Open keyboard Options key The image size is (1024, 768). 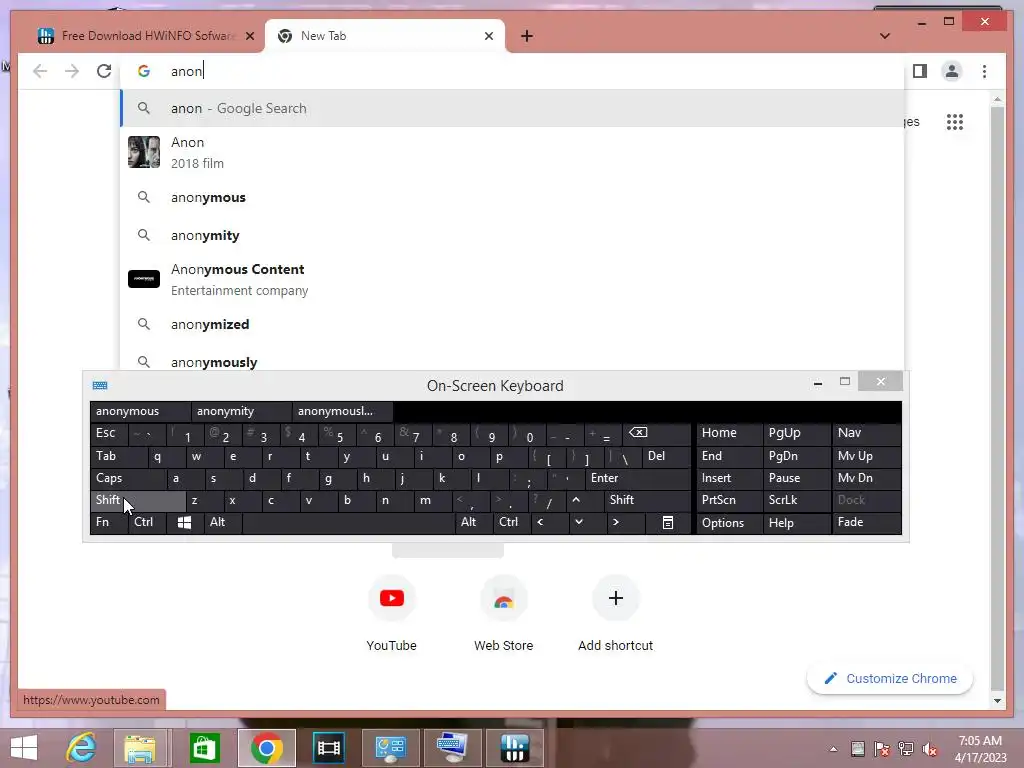(x=729, y=522)
